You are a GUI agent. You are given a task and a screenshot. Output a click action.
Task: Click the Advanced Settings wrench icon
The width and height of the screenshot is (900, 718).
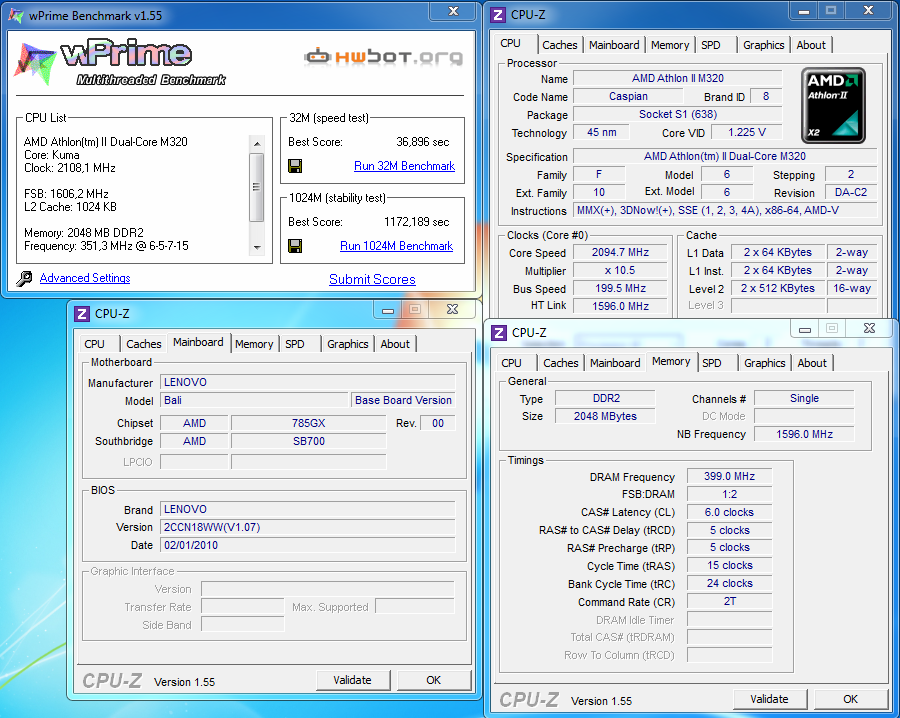[24, 278]
